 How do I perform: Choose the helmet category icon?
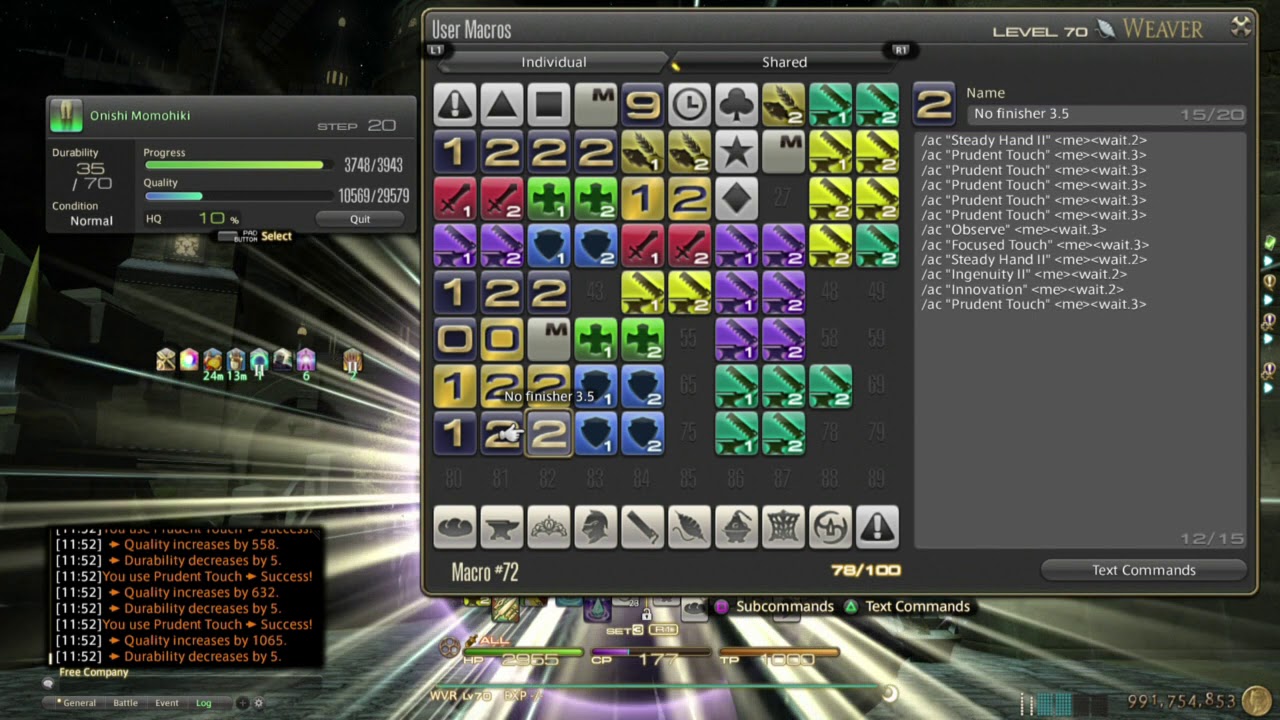(596, 527)
